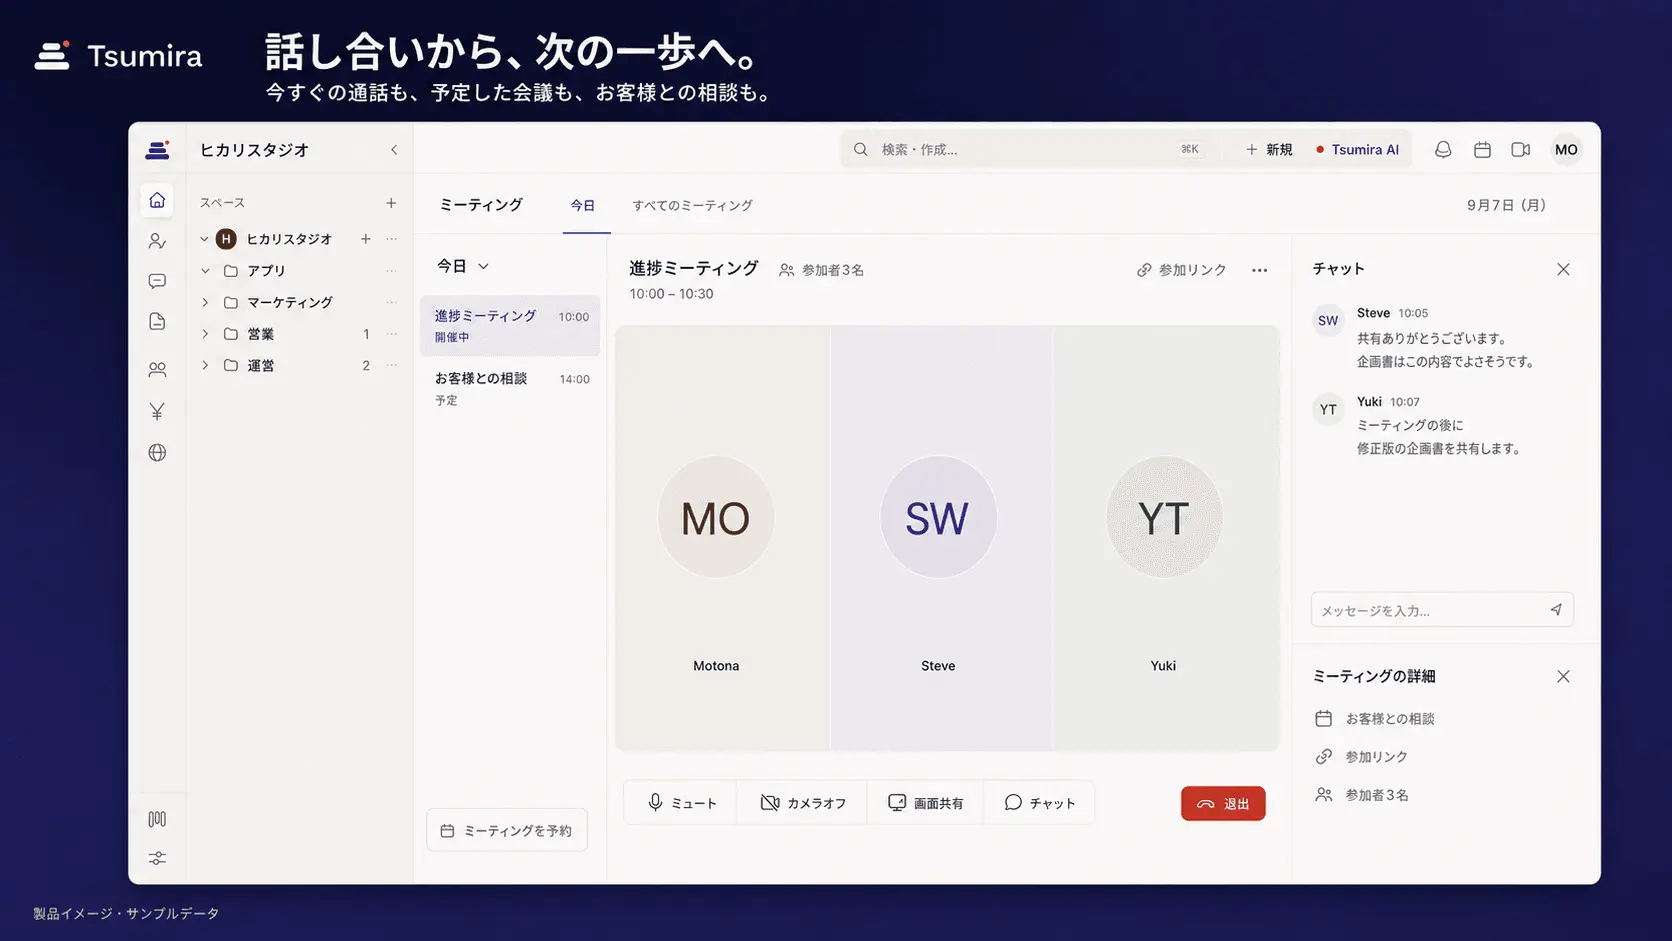
Task: Open the MO profile avatar
Action: click(1566, 150)
